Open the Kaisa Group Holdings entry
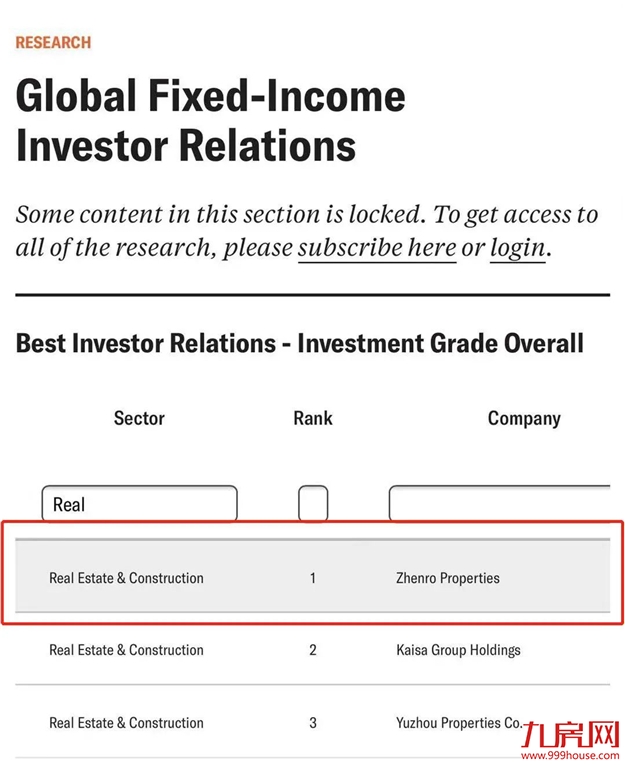Screen dimensions: 625x765 pyautogui.click(x=458, y=650)
